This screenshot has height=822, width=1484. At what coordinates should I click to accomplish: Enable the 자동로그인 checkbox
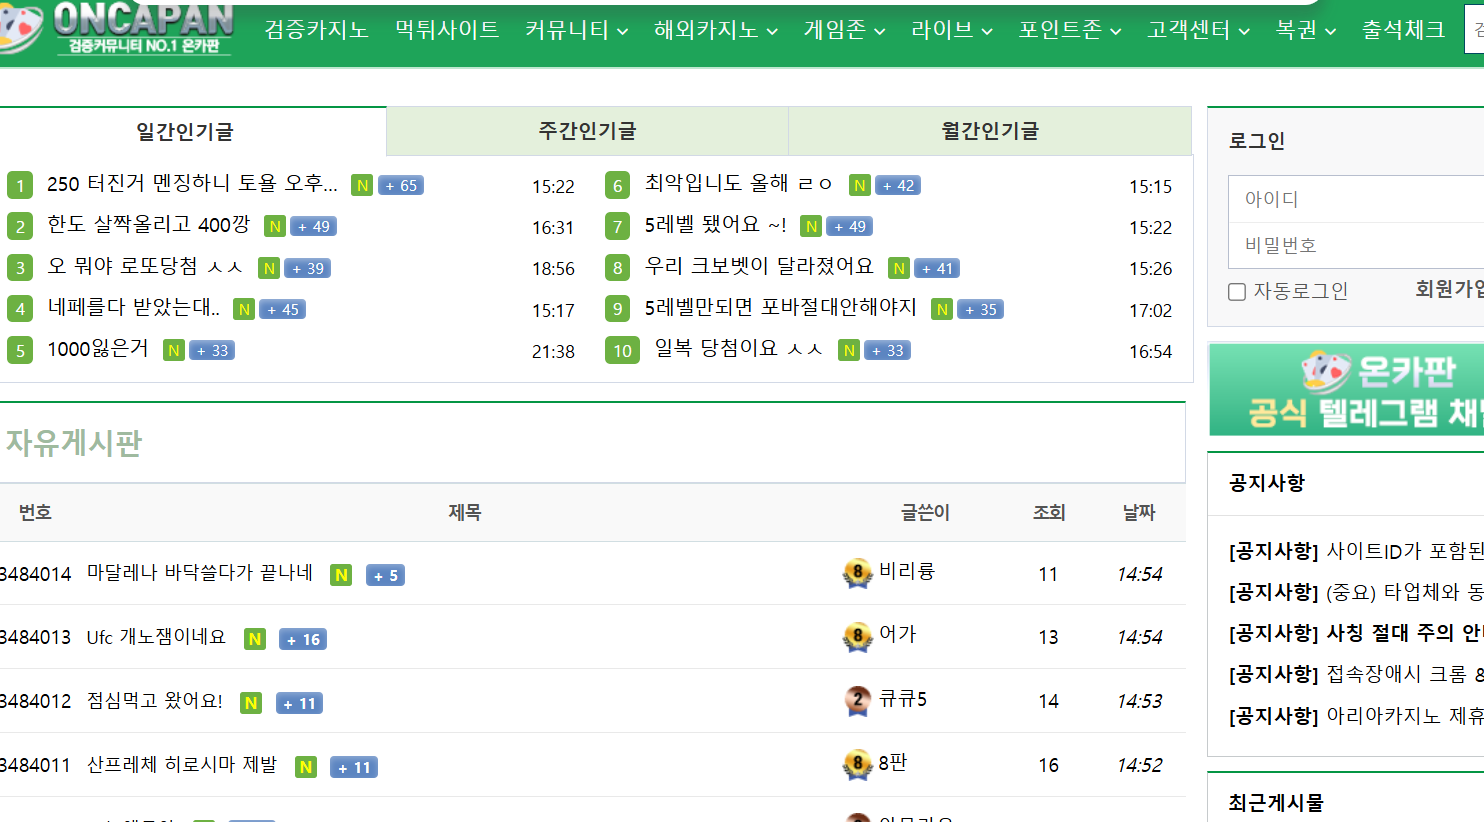click(1237, 292)
